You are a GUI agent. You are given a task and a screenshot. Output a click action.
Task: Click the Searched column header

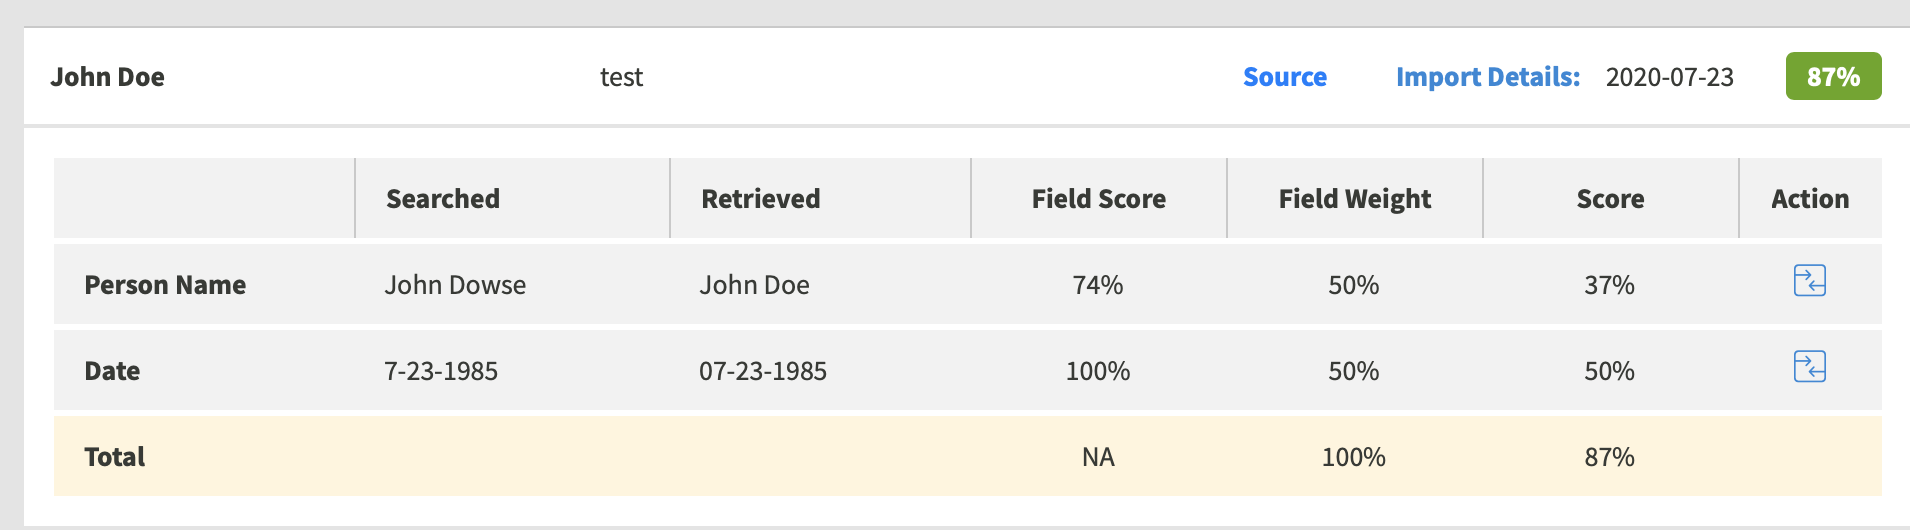point(443,199)
